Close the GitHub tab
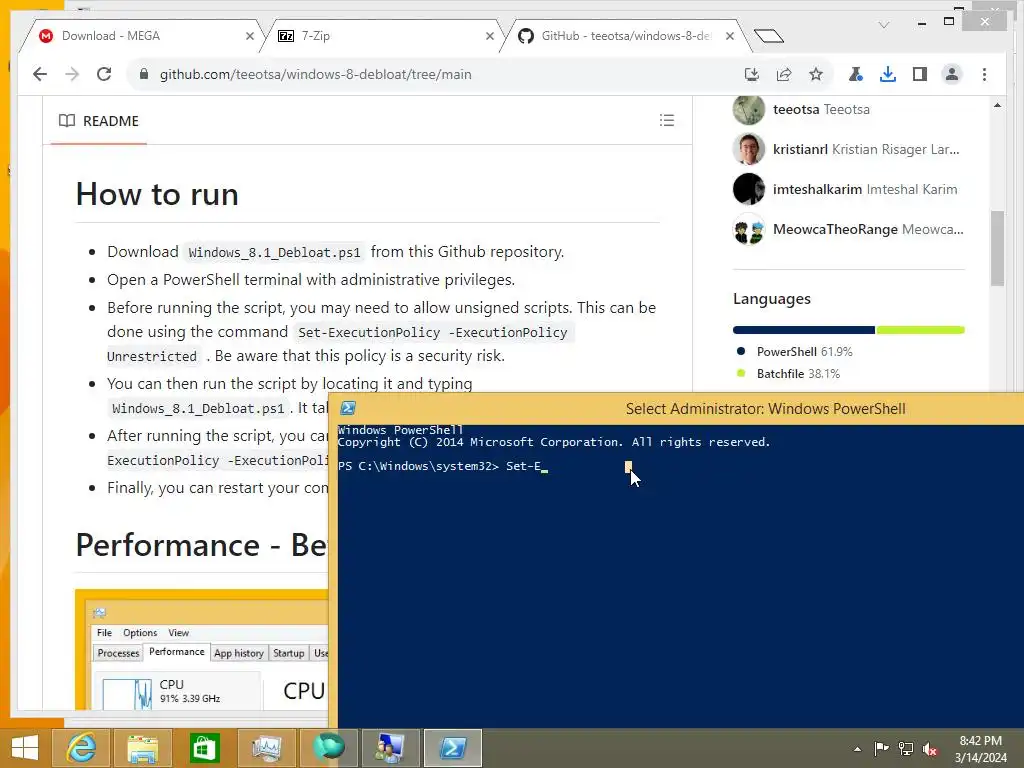Image resolution: width=1024 pixels, height=768 pixels. 730,36
